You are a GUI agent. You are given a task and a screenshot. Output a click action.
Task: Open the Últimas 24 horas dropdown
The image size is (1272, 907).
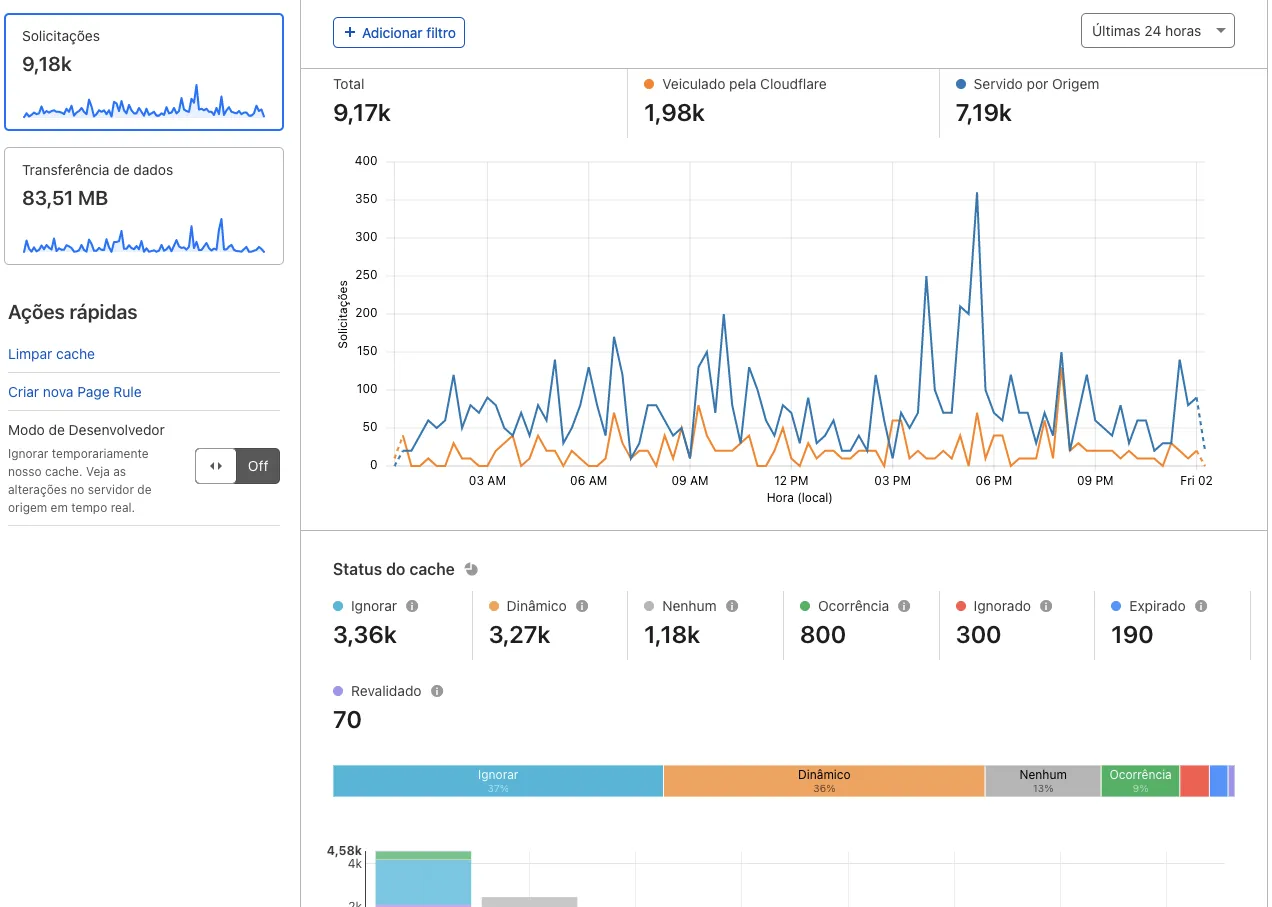click(x=1158, y=31)
